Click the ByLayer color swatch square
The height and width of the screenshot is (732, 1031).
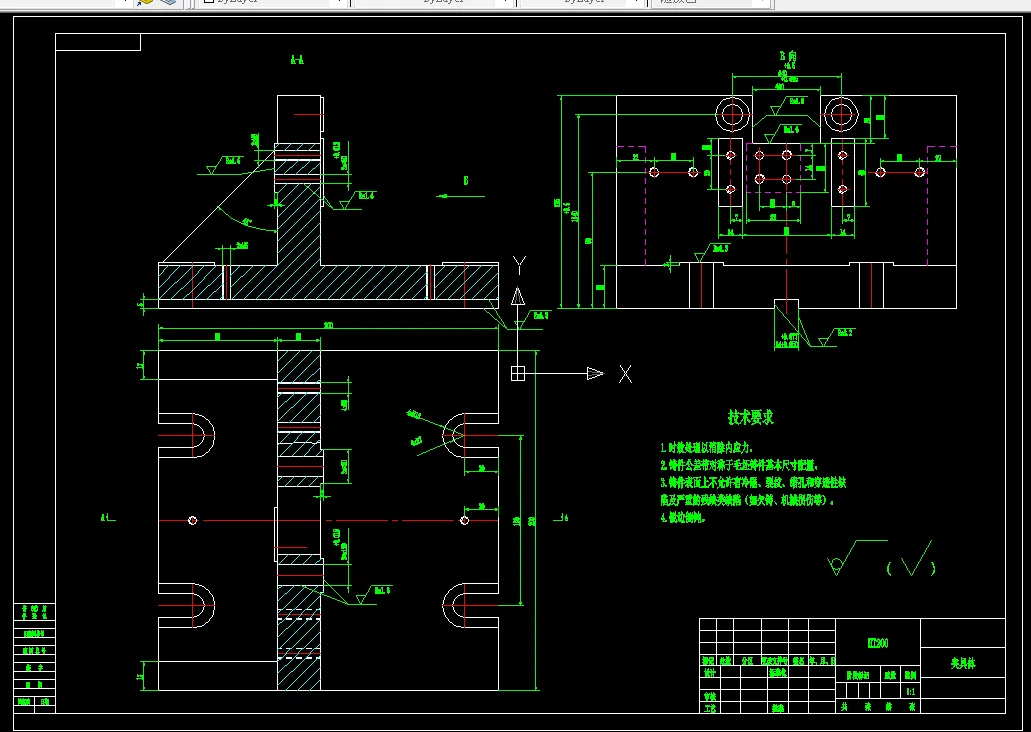(208, 1)
